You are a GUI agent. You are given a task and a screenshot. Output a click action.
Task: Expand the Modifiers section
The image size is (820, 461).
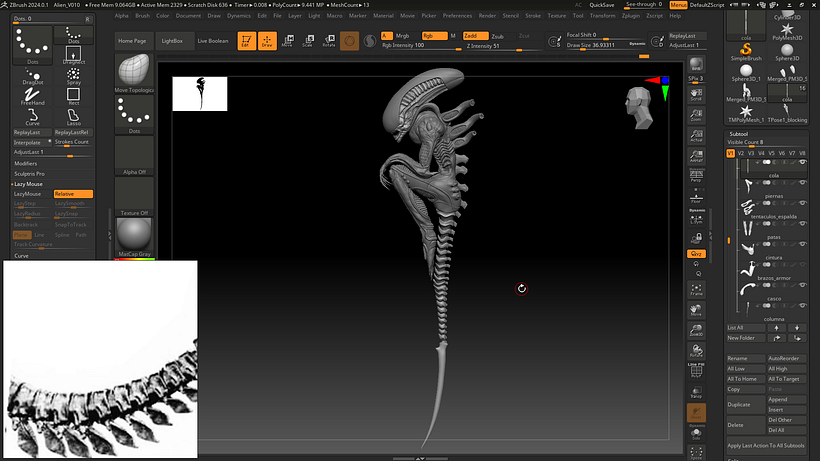tap(26, 164)
